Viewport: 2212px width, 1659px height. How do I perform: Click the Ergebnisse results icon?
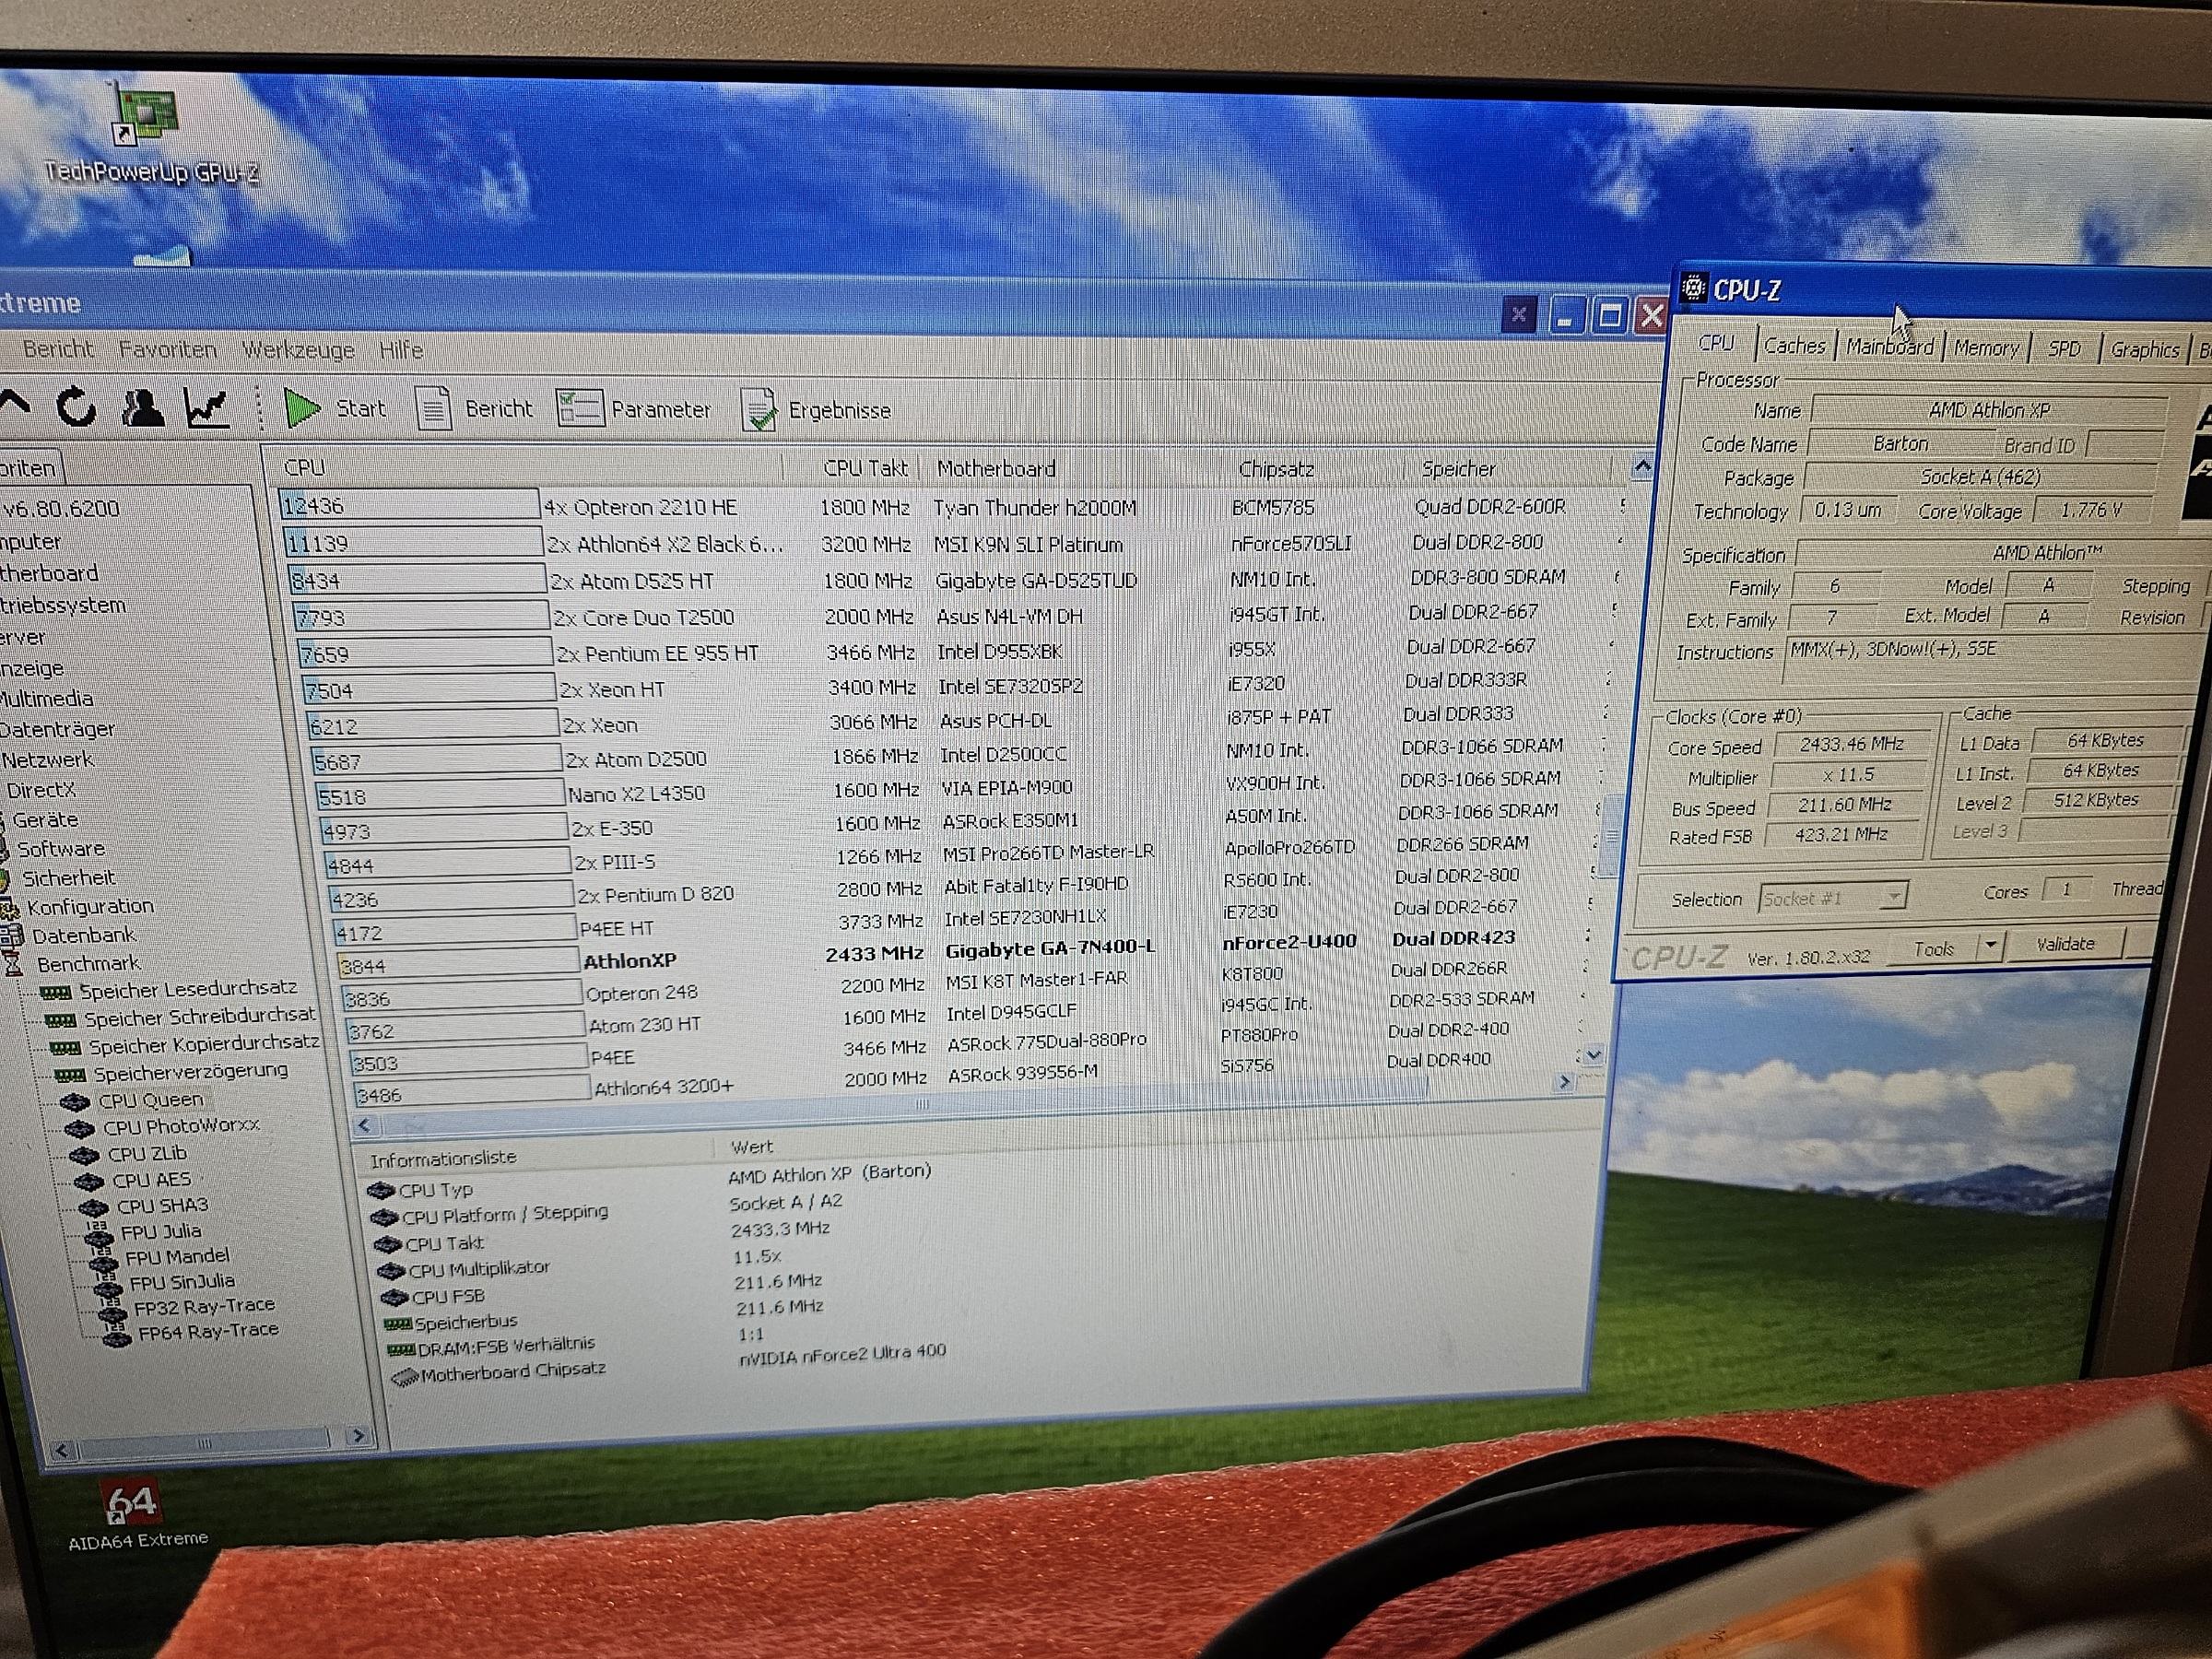759,409
